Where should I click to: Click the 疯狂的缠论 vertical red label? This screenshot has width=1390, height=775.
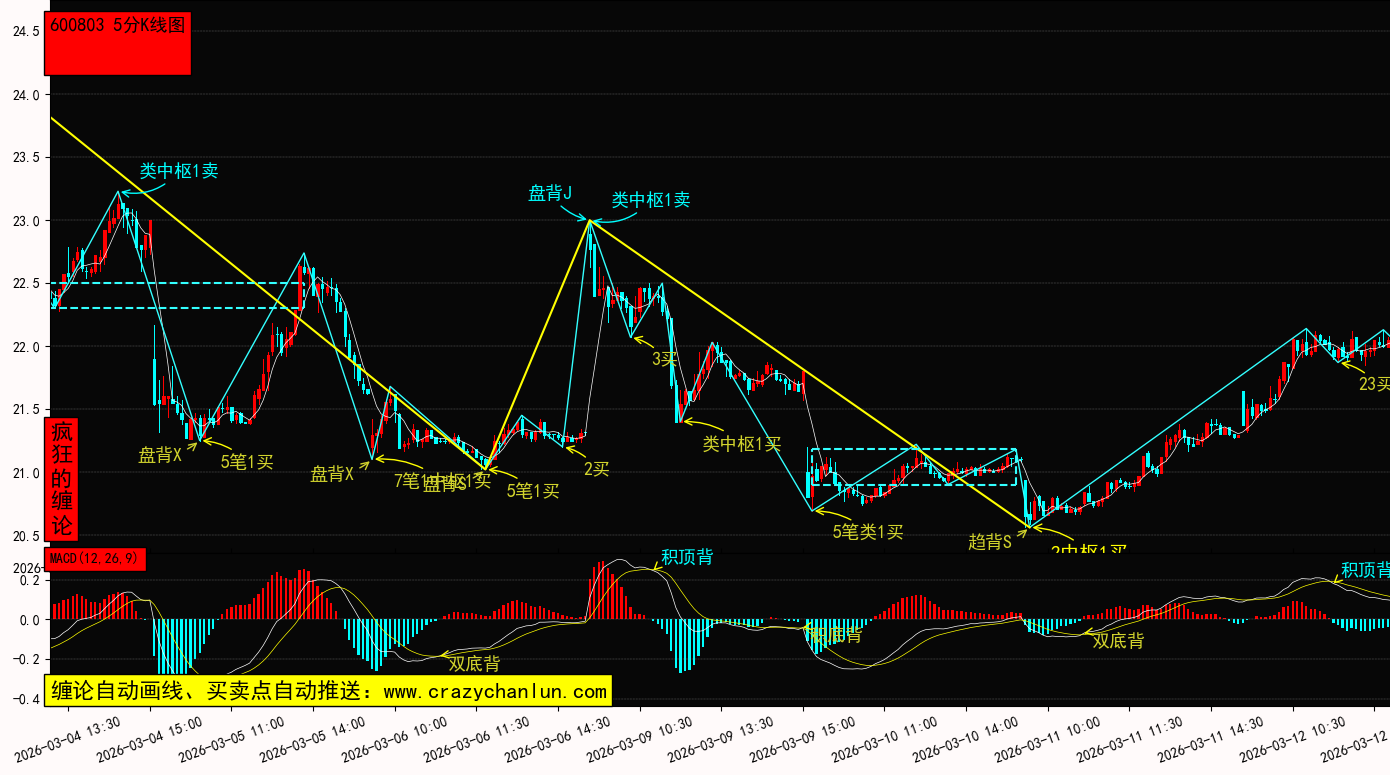(x=62, y=479)
